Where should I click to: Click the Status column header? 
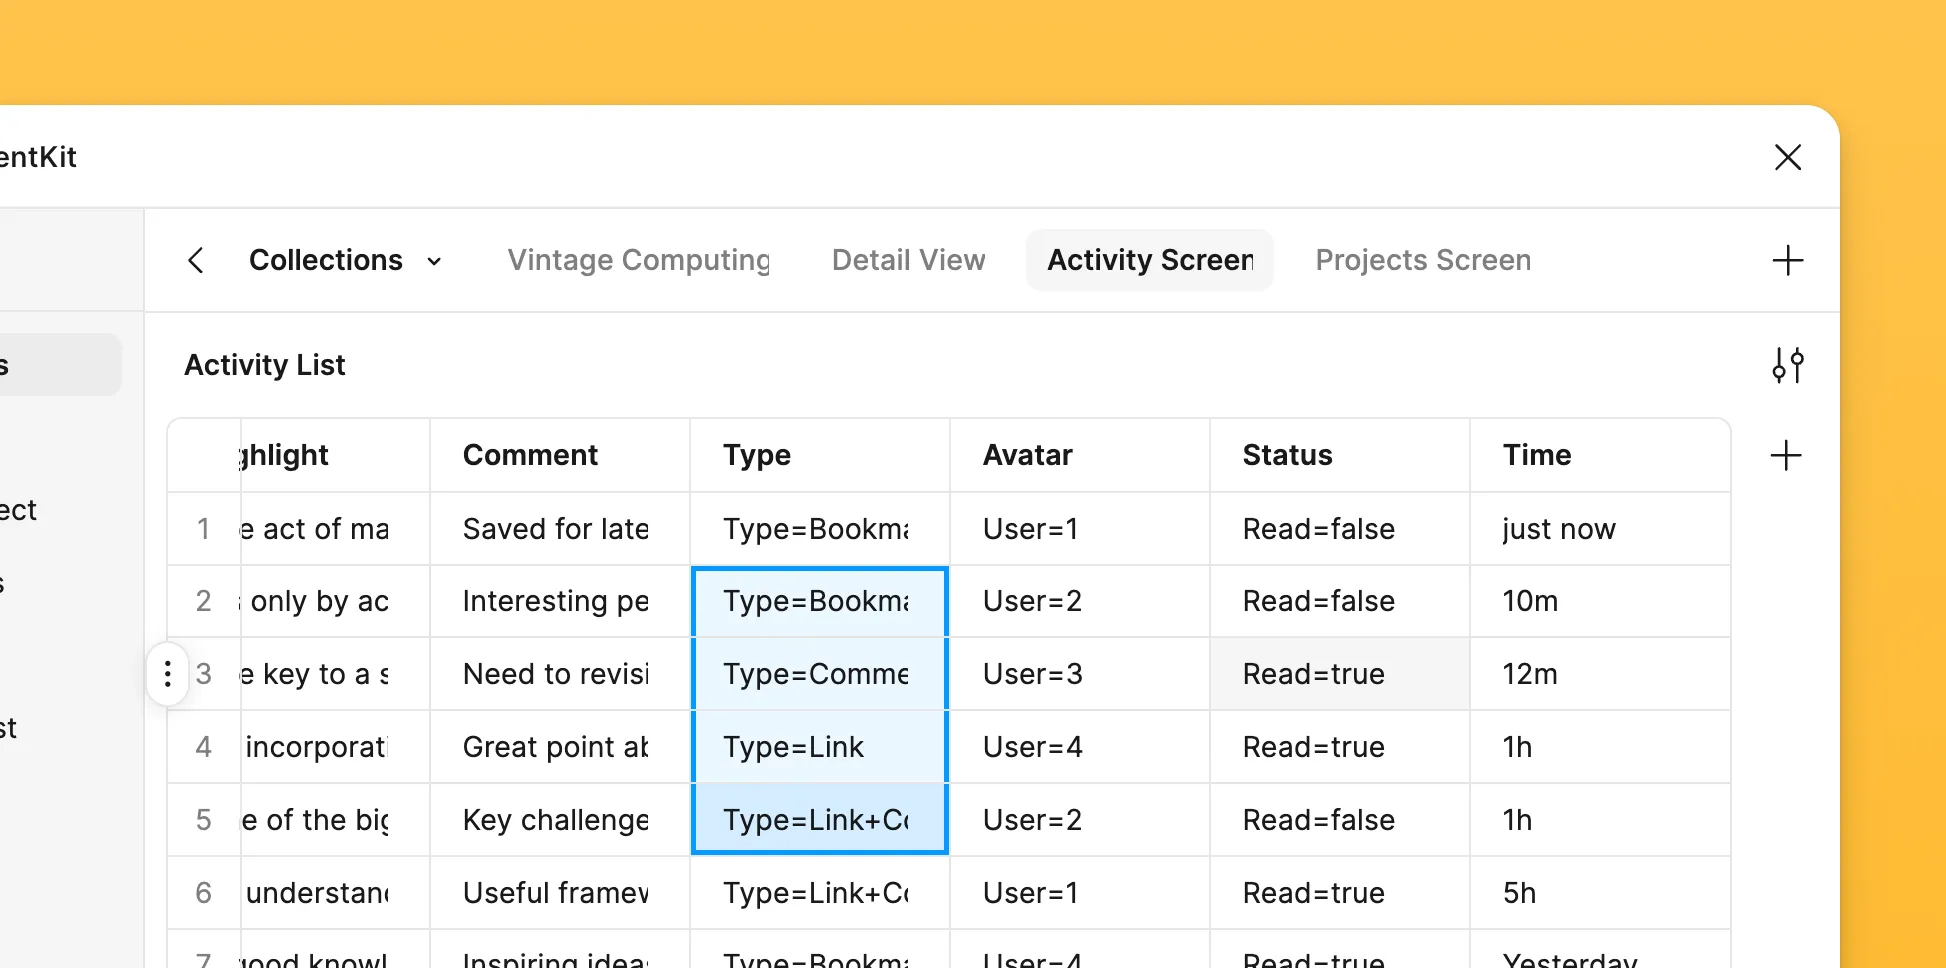[x=1287, y=455]
